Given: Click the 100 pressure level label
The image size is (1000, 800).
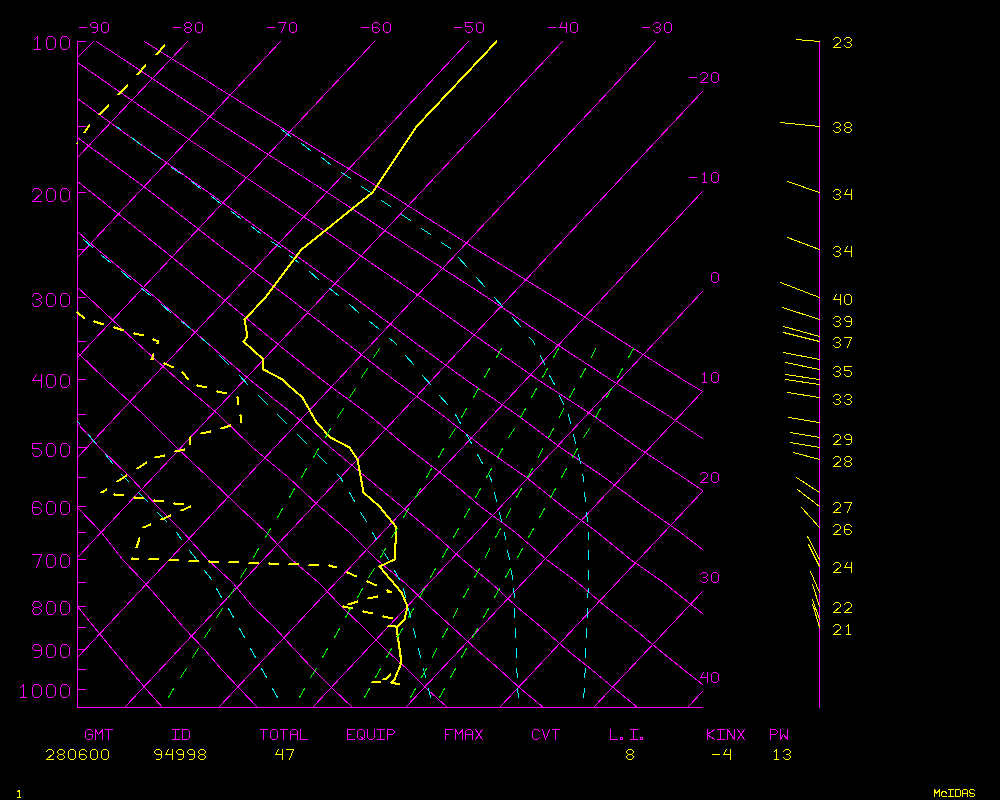Looking at the screenshot, I should pyautogui.click(x=50, y=43).
